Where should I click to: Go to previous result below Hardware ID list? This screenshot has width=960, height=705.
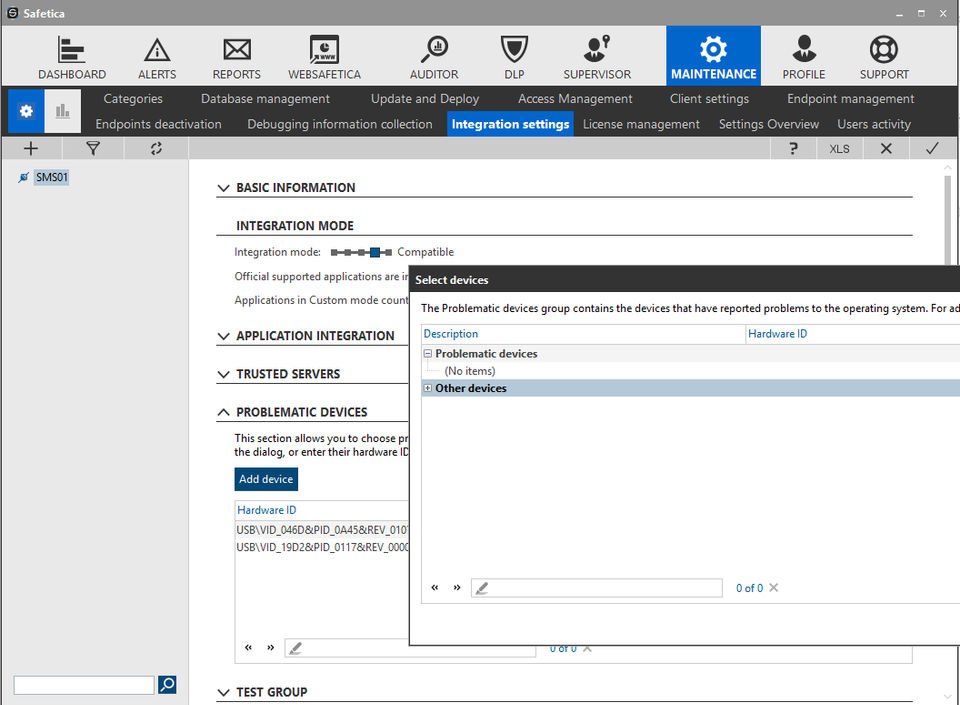(249, 647)
